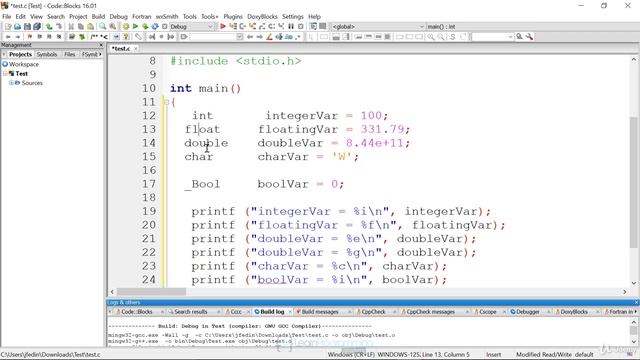
Task: Switch to the CppCheck log tab
Action: (373, 312)
